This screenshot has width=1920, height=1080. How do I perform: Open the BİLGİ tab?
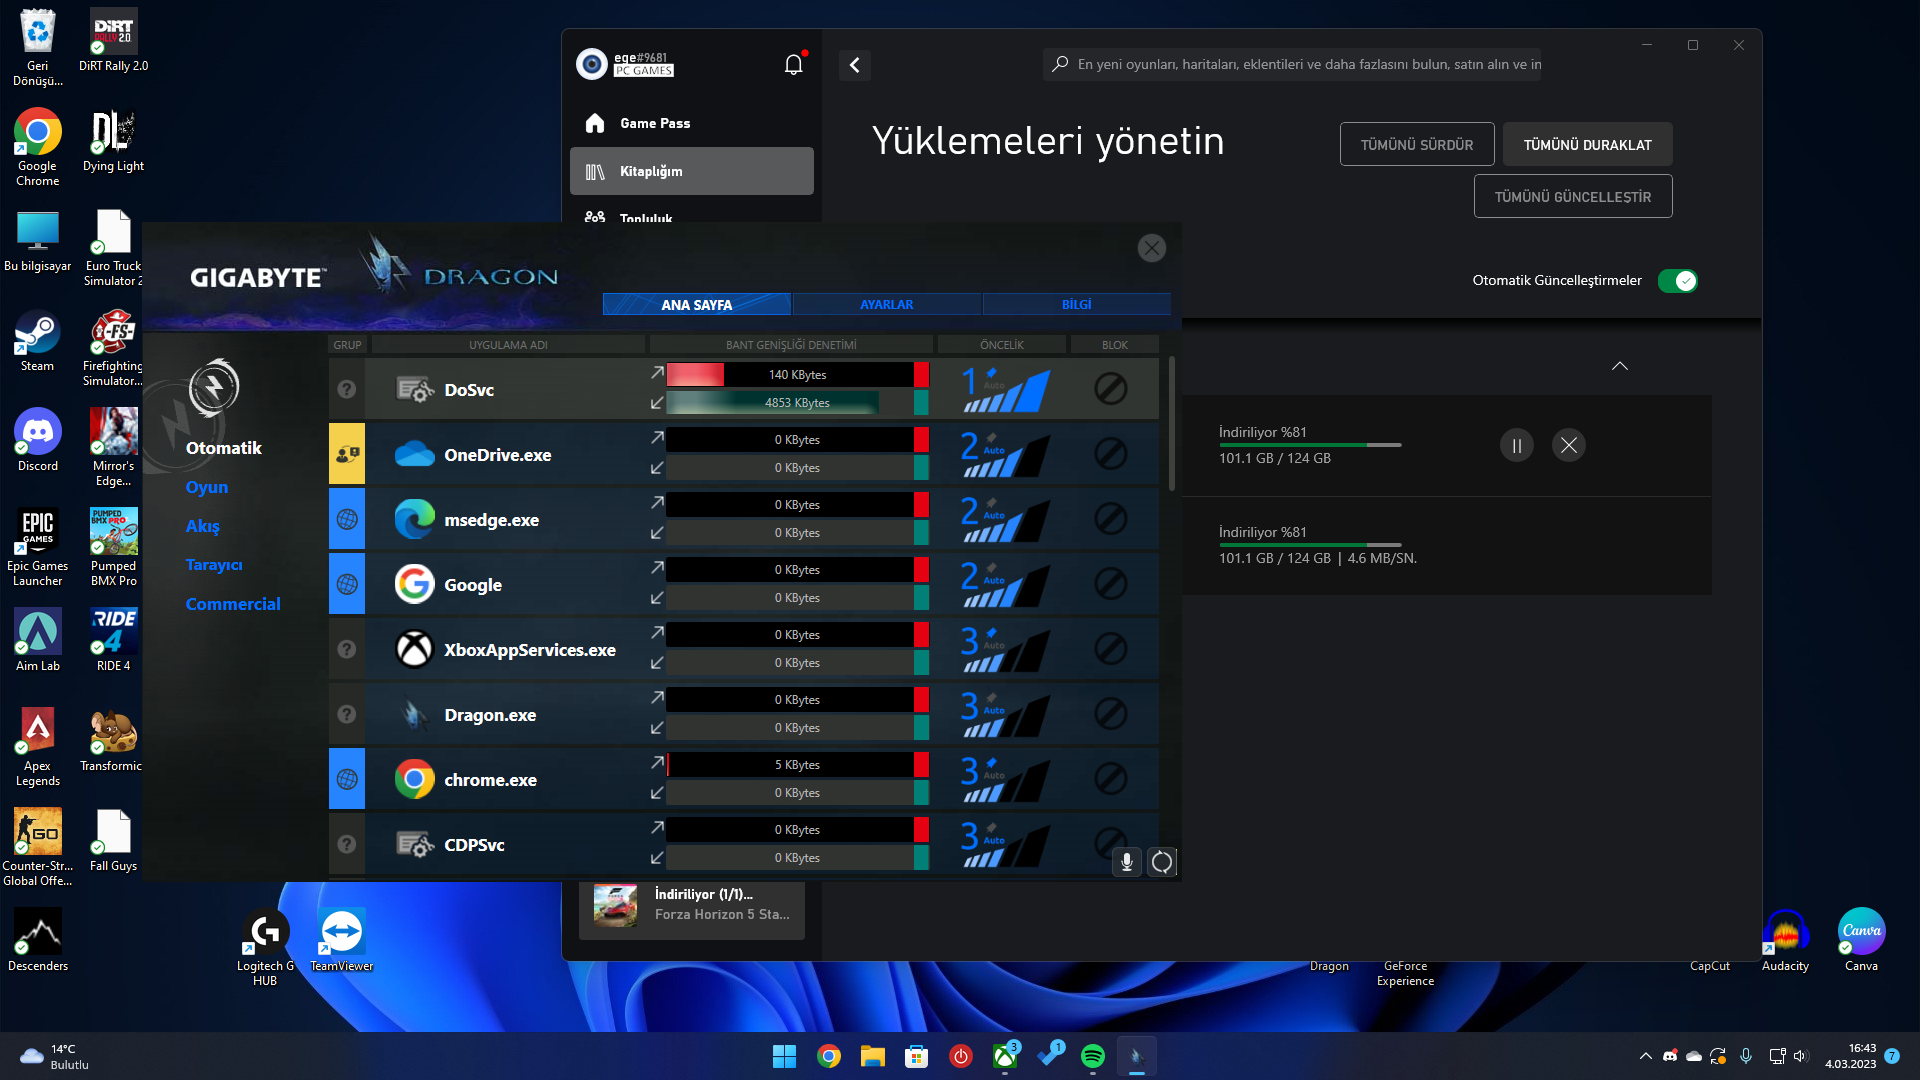(x=1076, y=304)
